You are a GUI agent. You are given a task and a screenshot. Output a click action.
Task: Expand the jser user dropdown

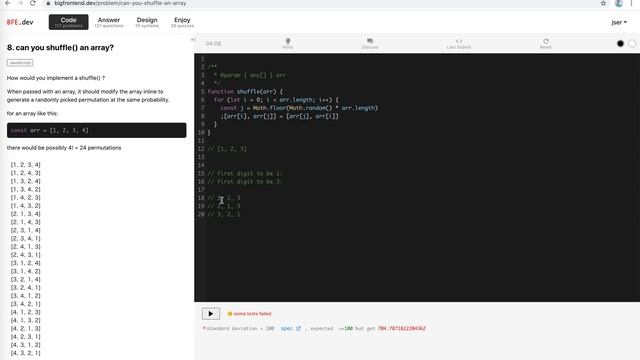coord(619,22)
